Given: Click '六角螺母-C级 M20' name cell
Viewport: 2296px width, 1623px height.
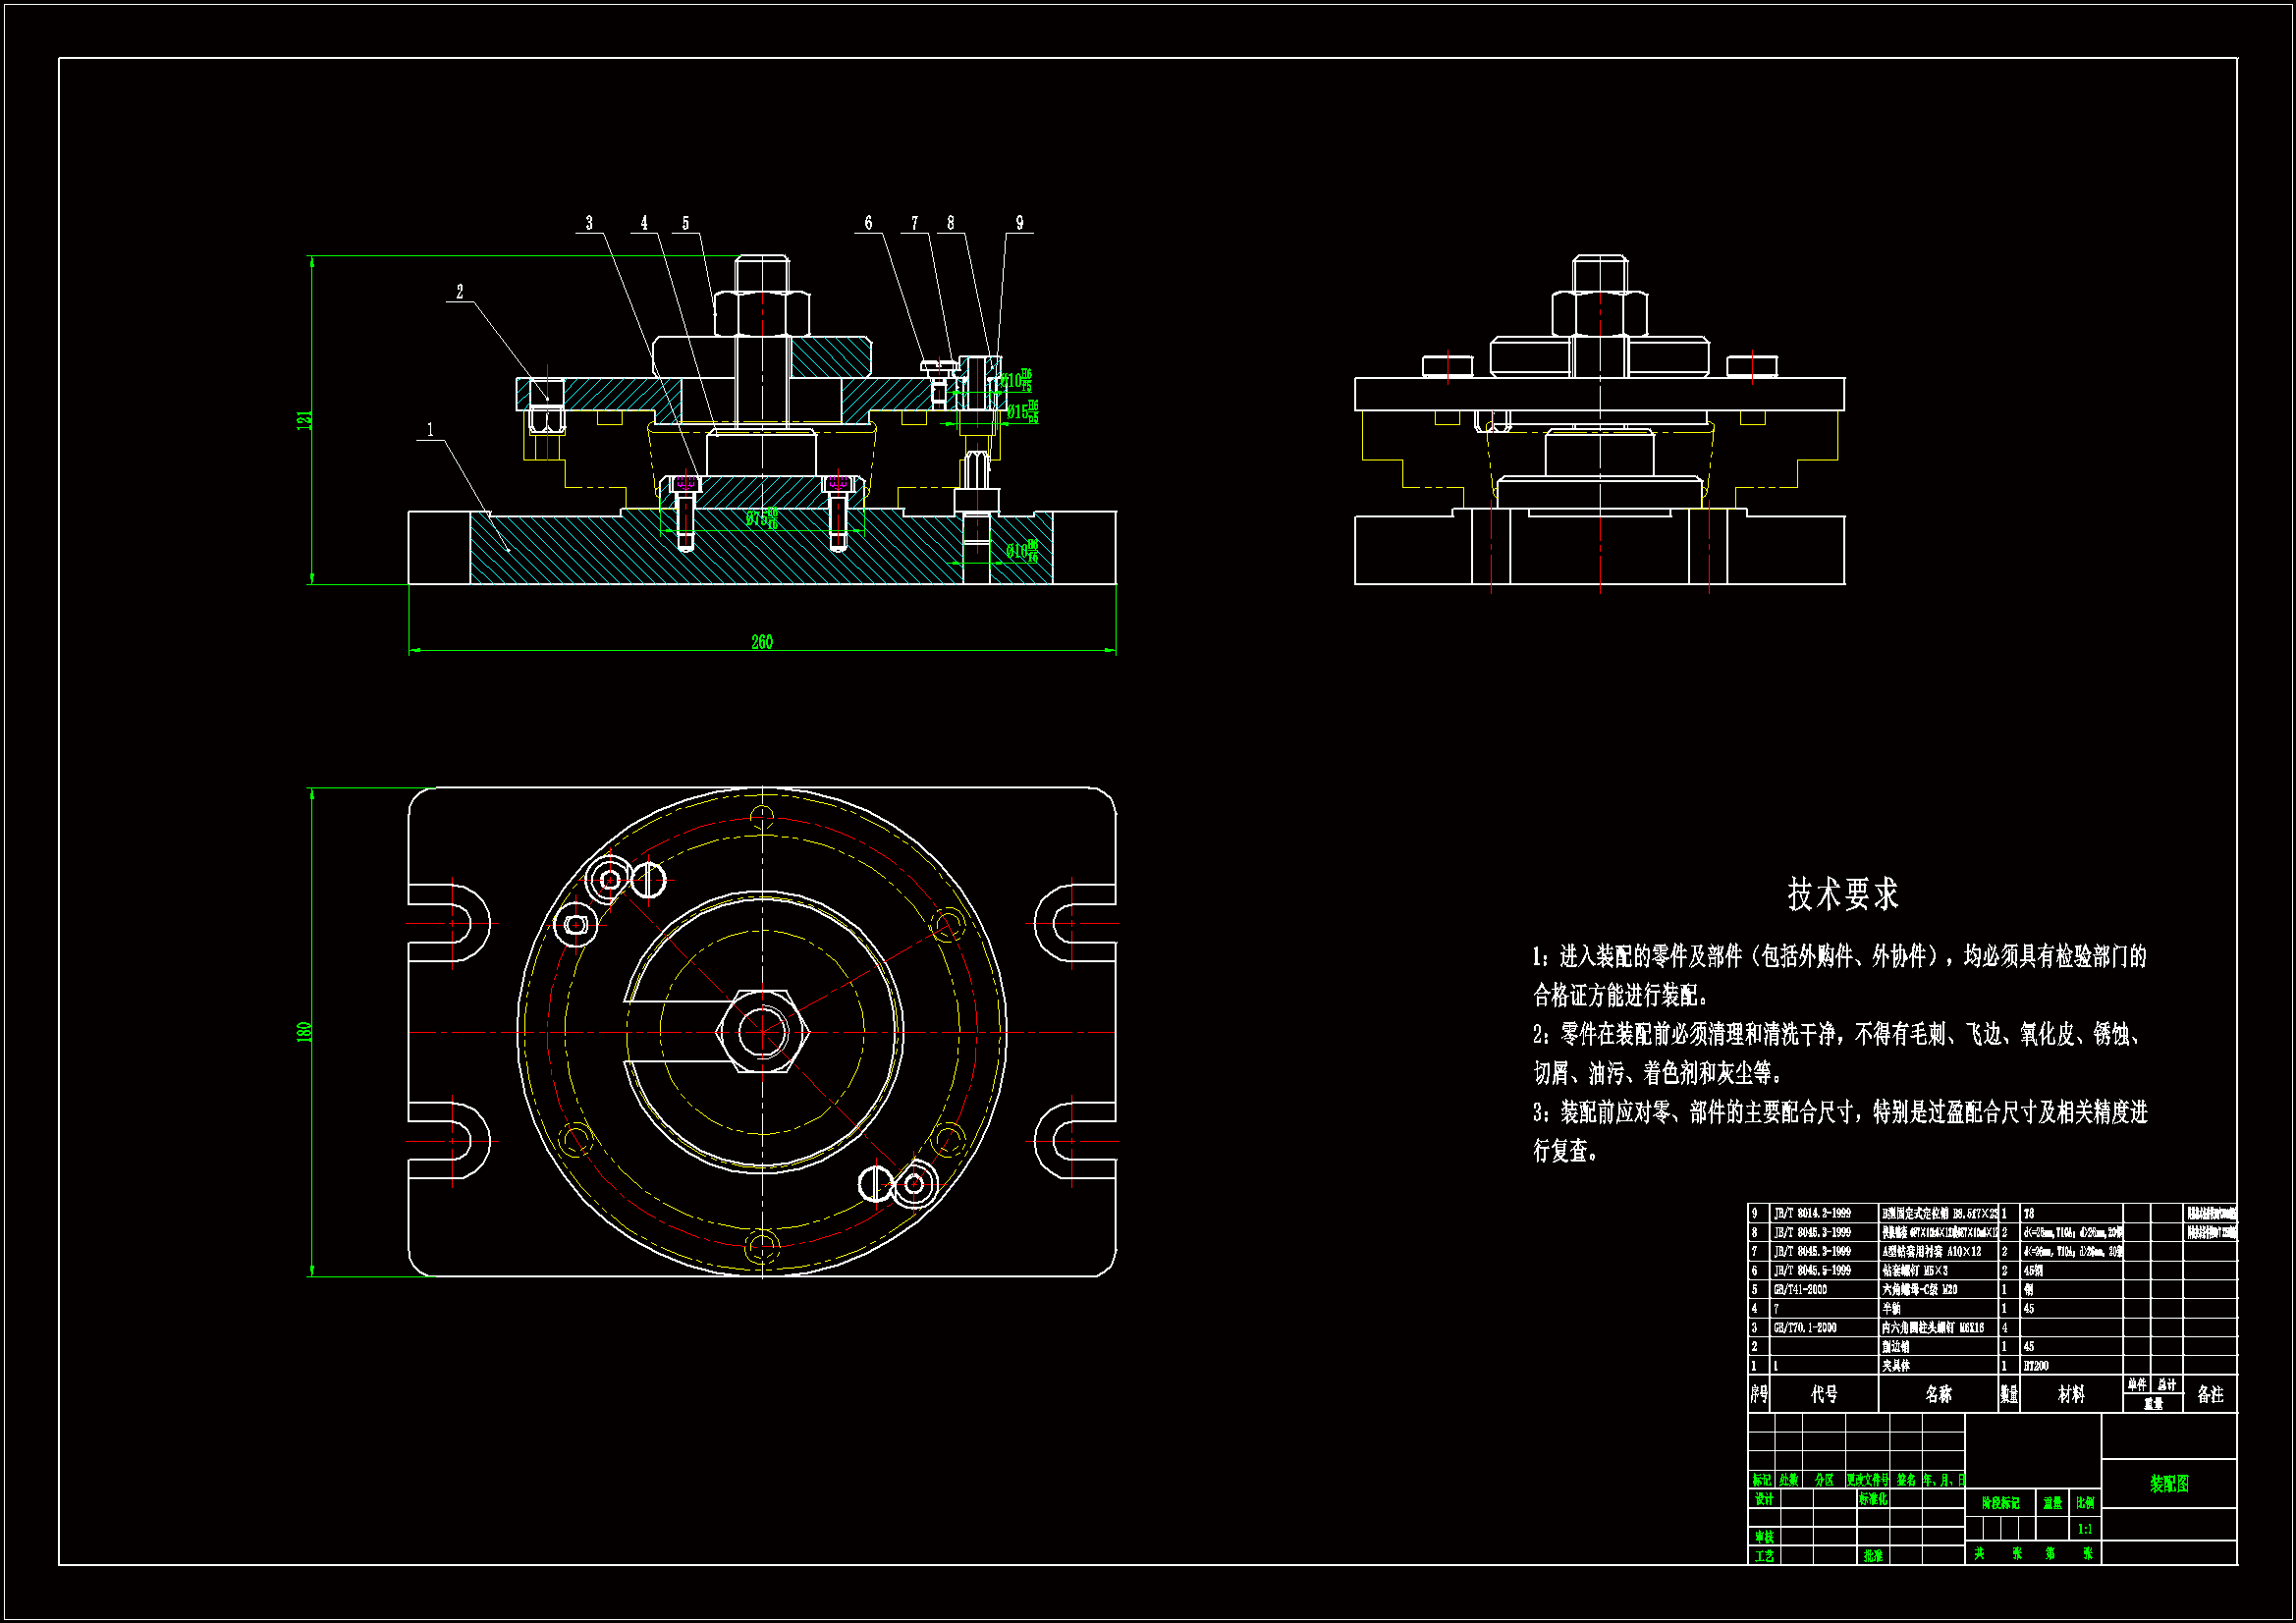Looking at the screenshot, I should (1920, 1290).
